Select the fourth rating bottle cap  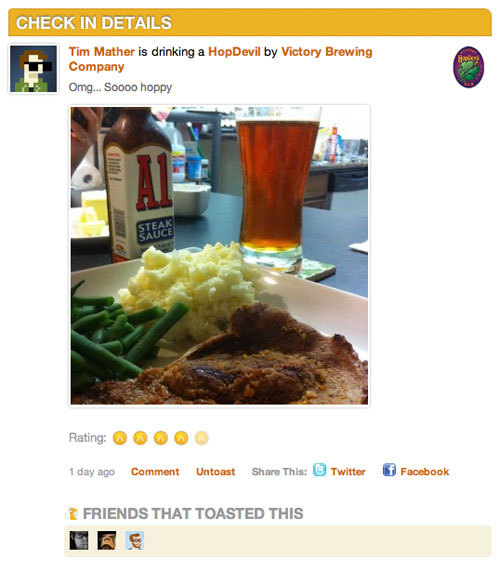pyautogui.click(x=181, y=438)
